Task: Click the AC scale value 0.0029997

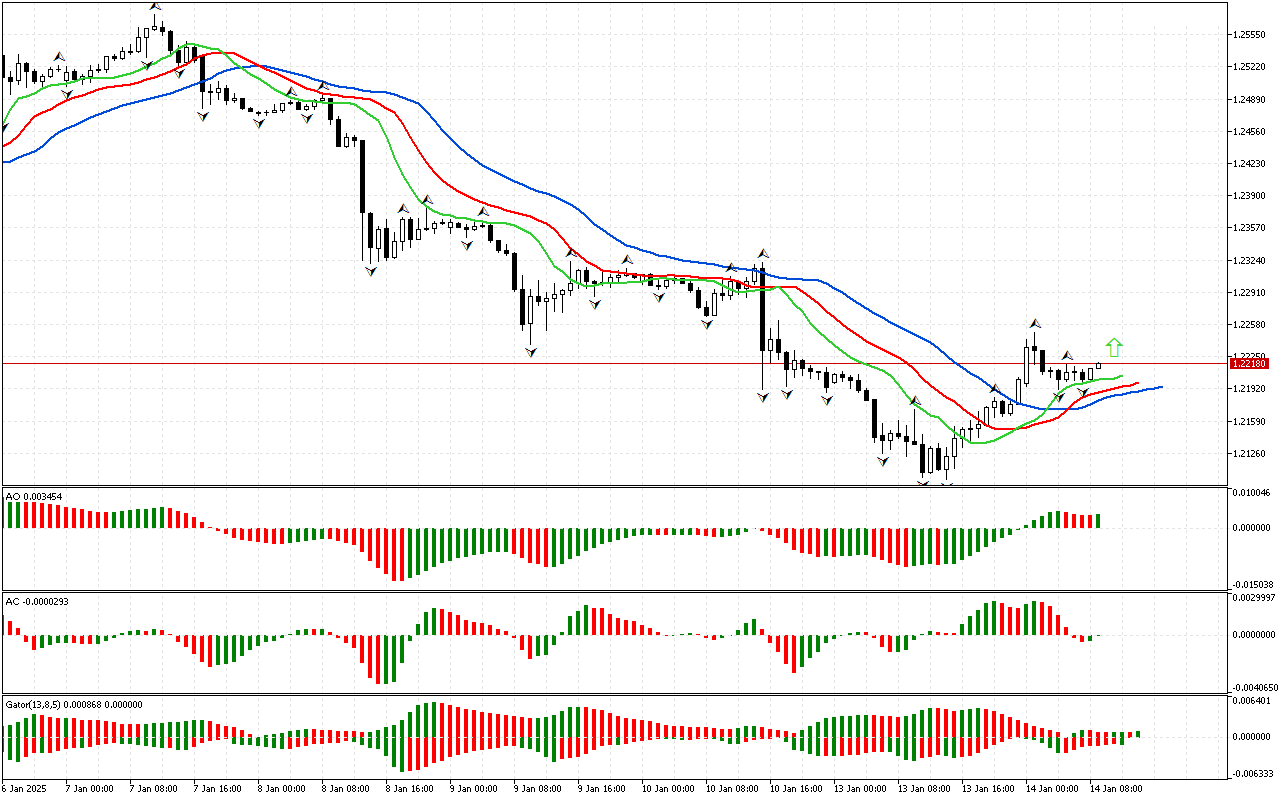Action: (x=1255, y=598)
